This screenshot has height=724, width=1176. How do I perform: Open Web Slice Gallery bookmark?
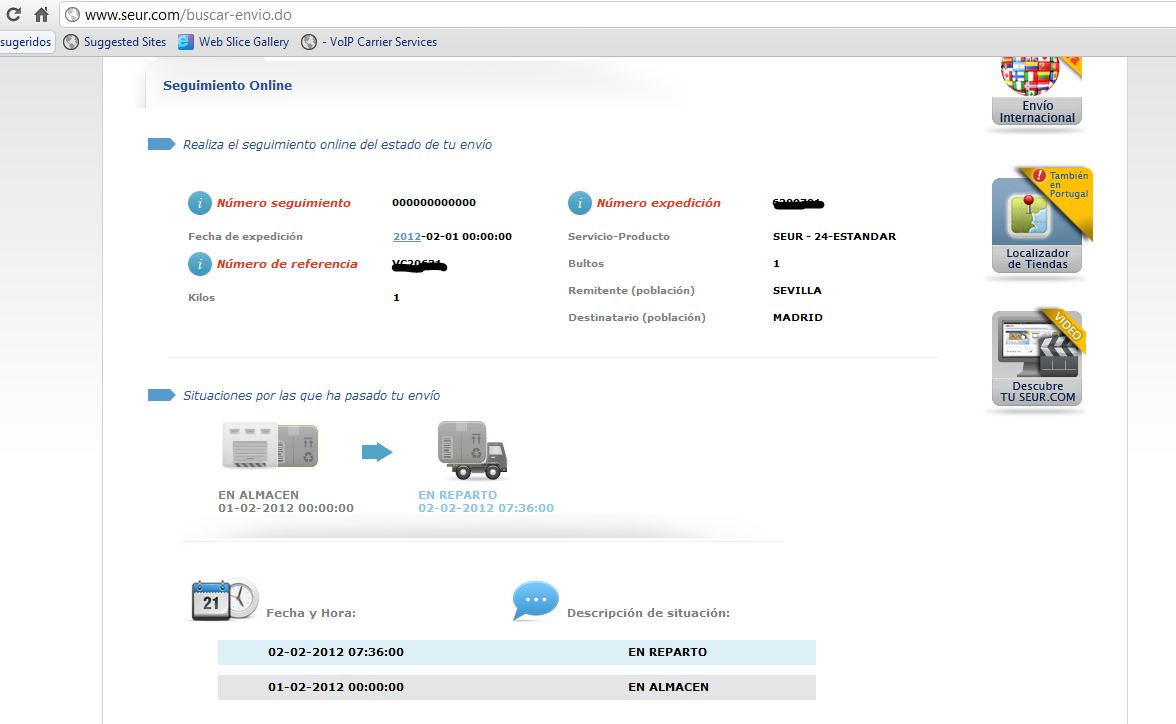click(234, 42)
